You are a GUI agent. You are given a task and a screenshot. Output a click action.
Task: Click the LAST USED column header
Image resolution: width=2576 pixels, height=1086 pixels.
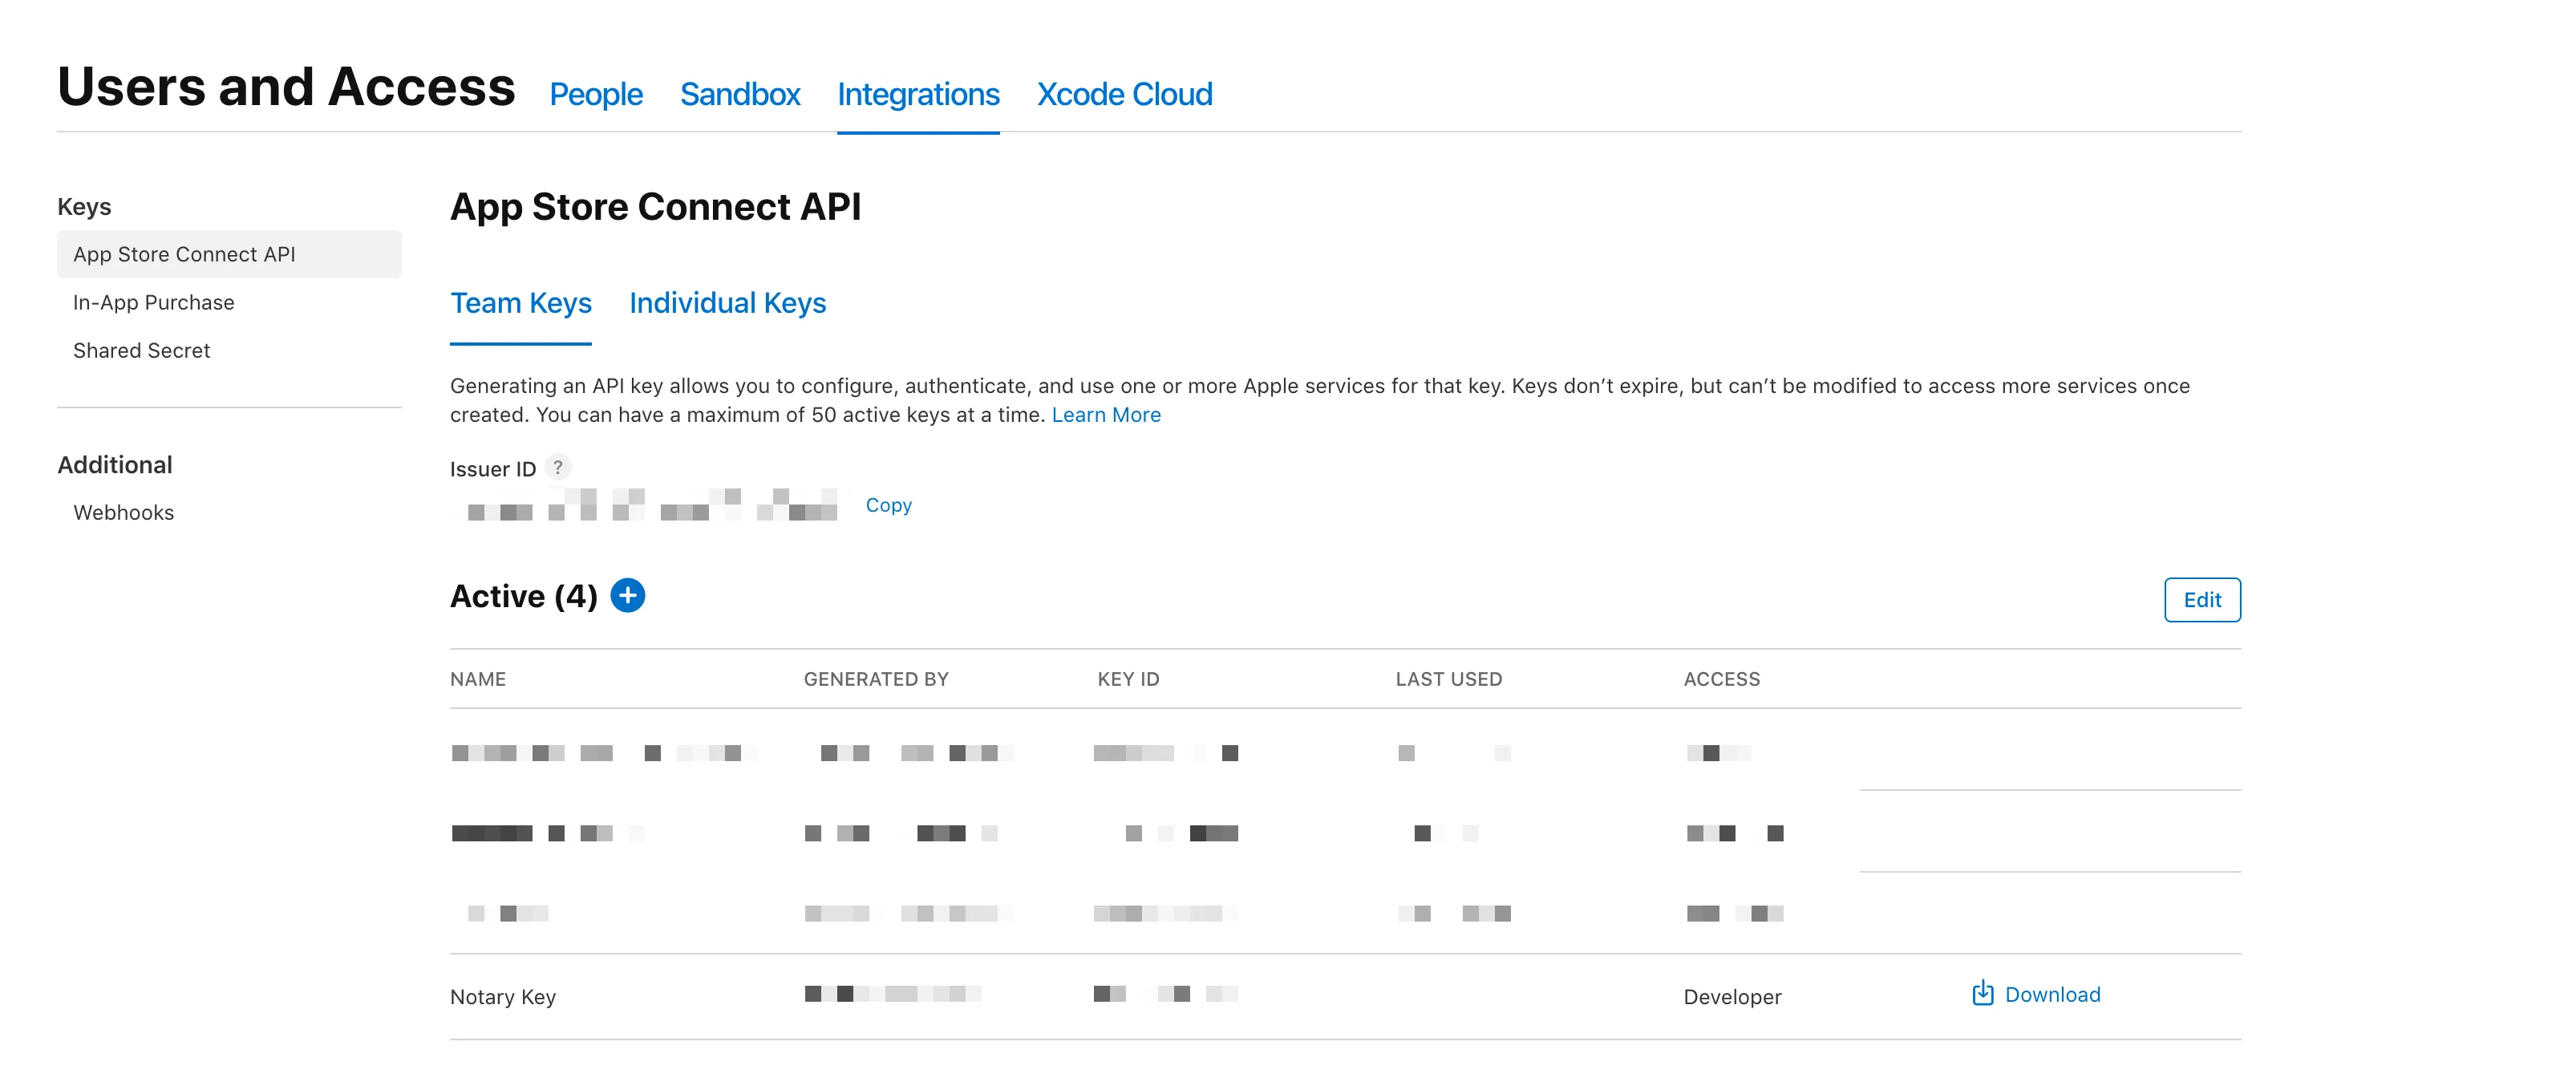(x=1448, y=679)
